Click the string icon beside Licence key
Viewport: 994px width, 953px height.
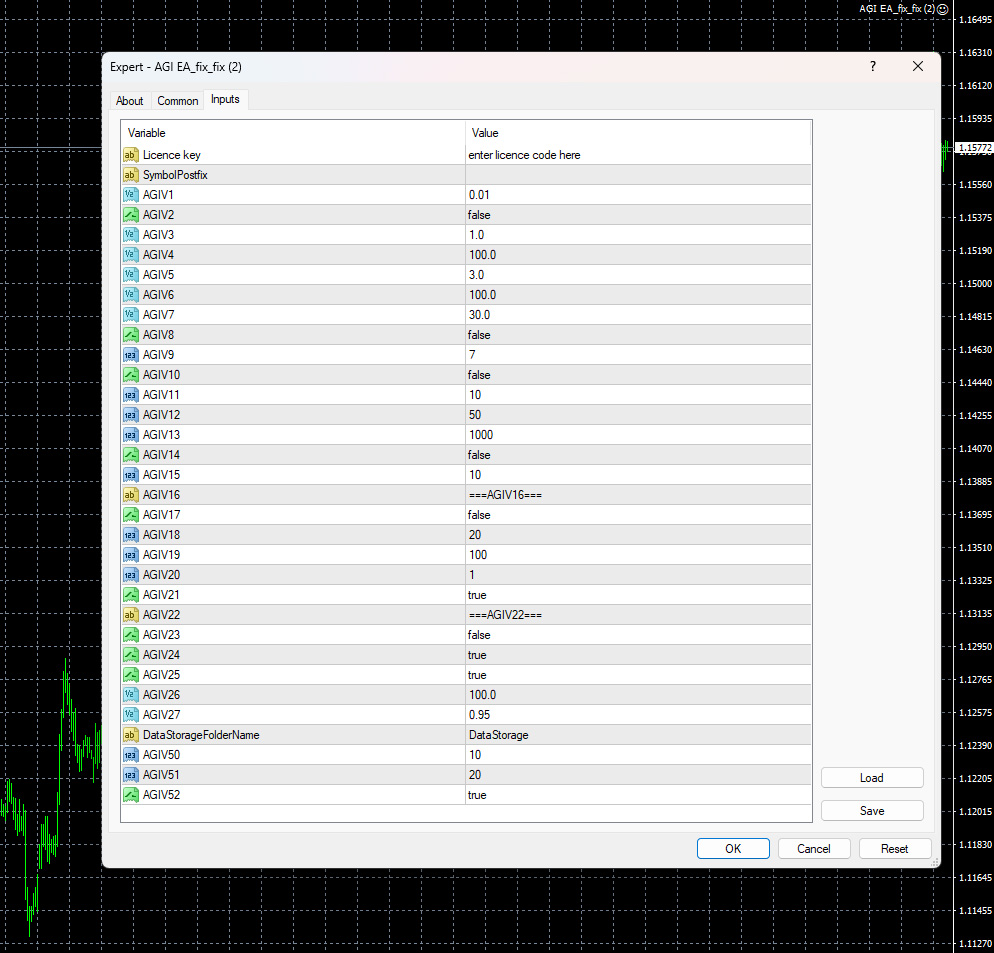(131, 155)
